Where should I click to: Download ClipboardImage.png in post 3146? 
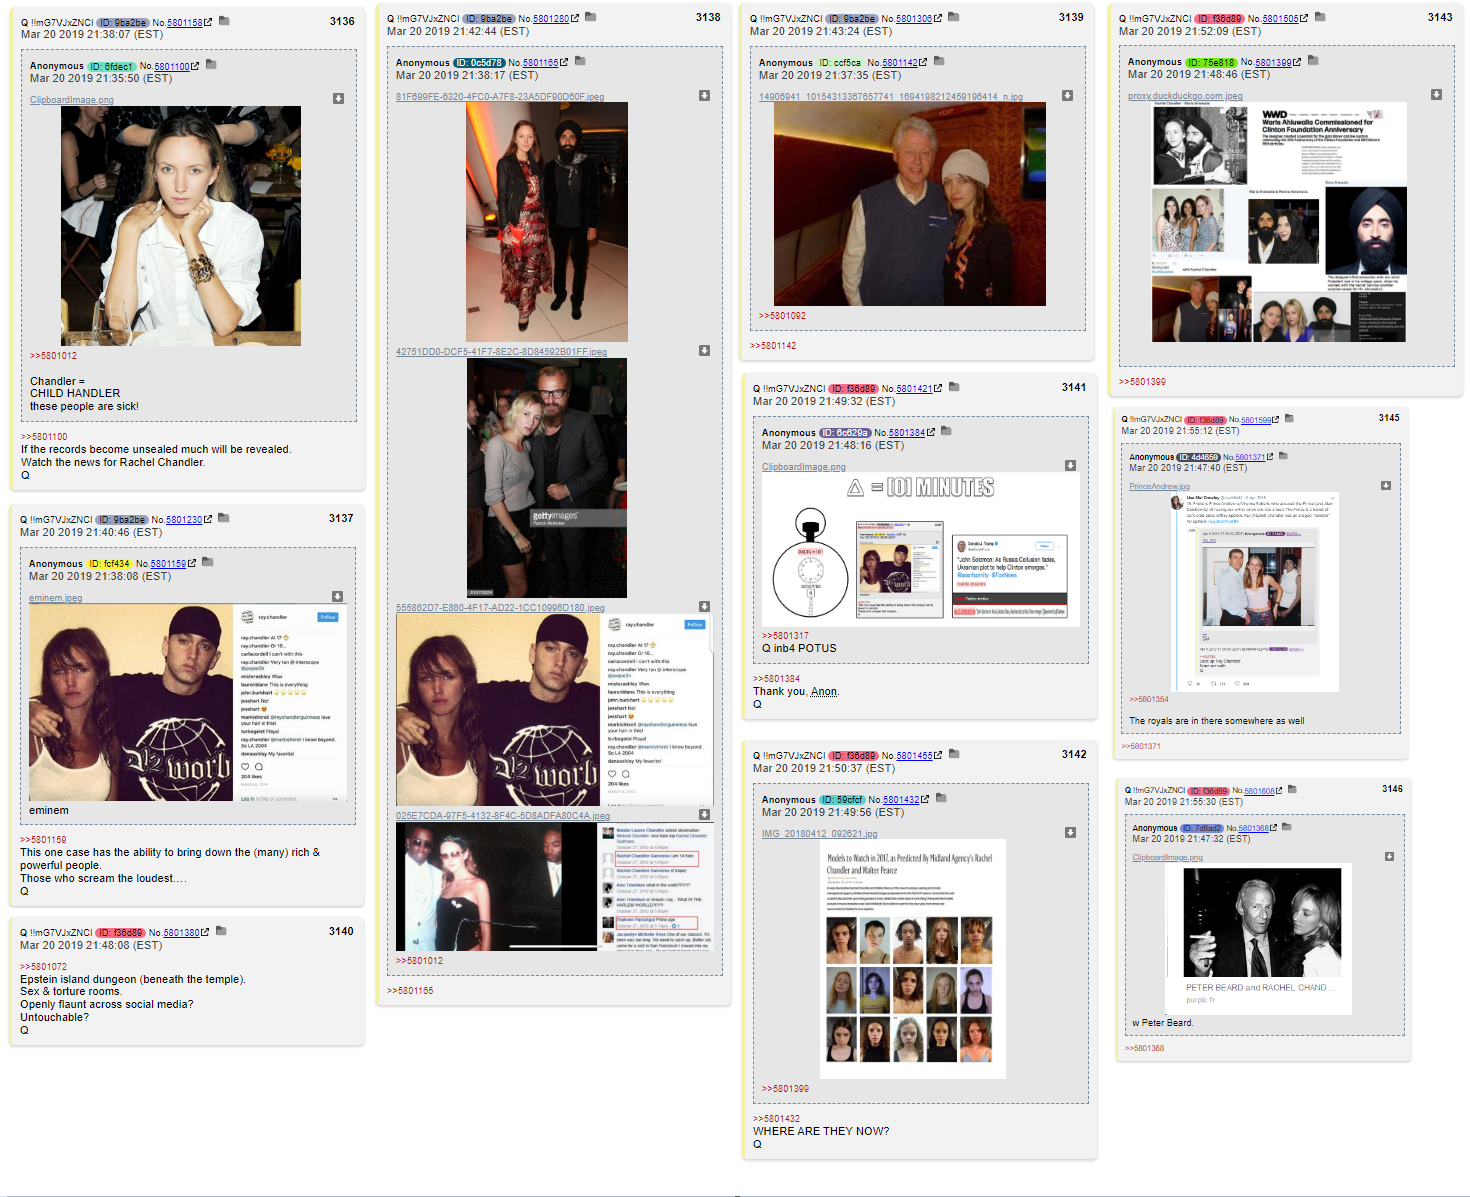[1389, 856]
